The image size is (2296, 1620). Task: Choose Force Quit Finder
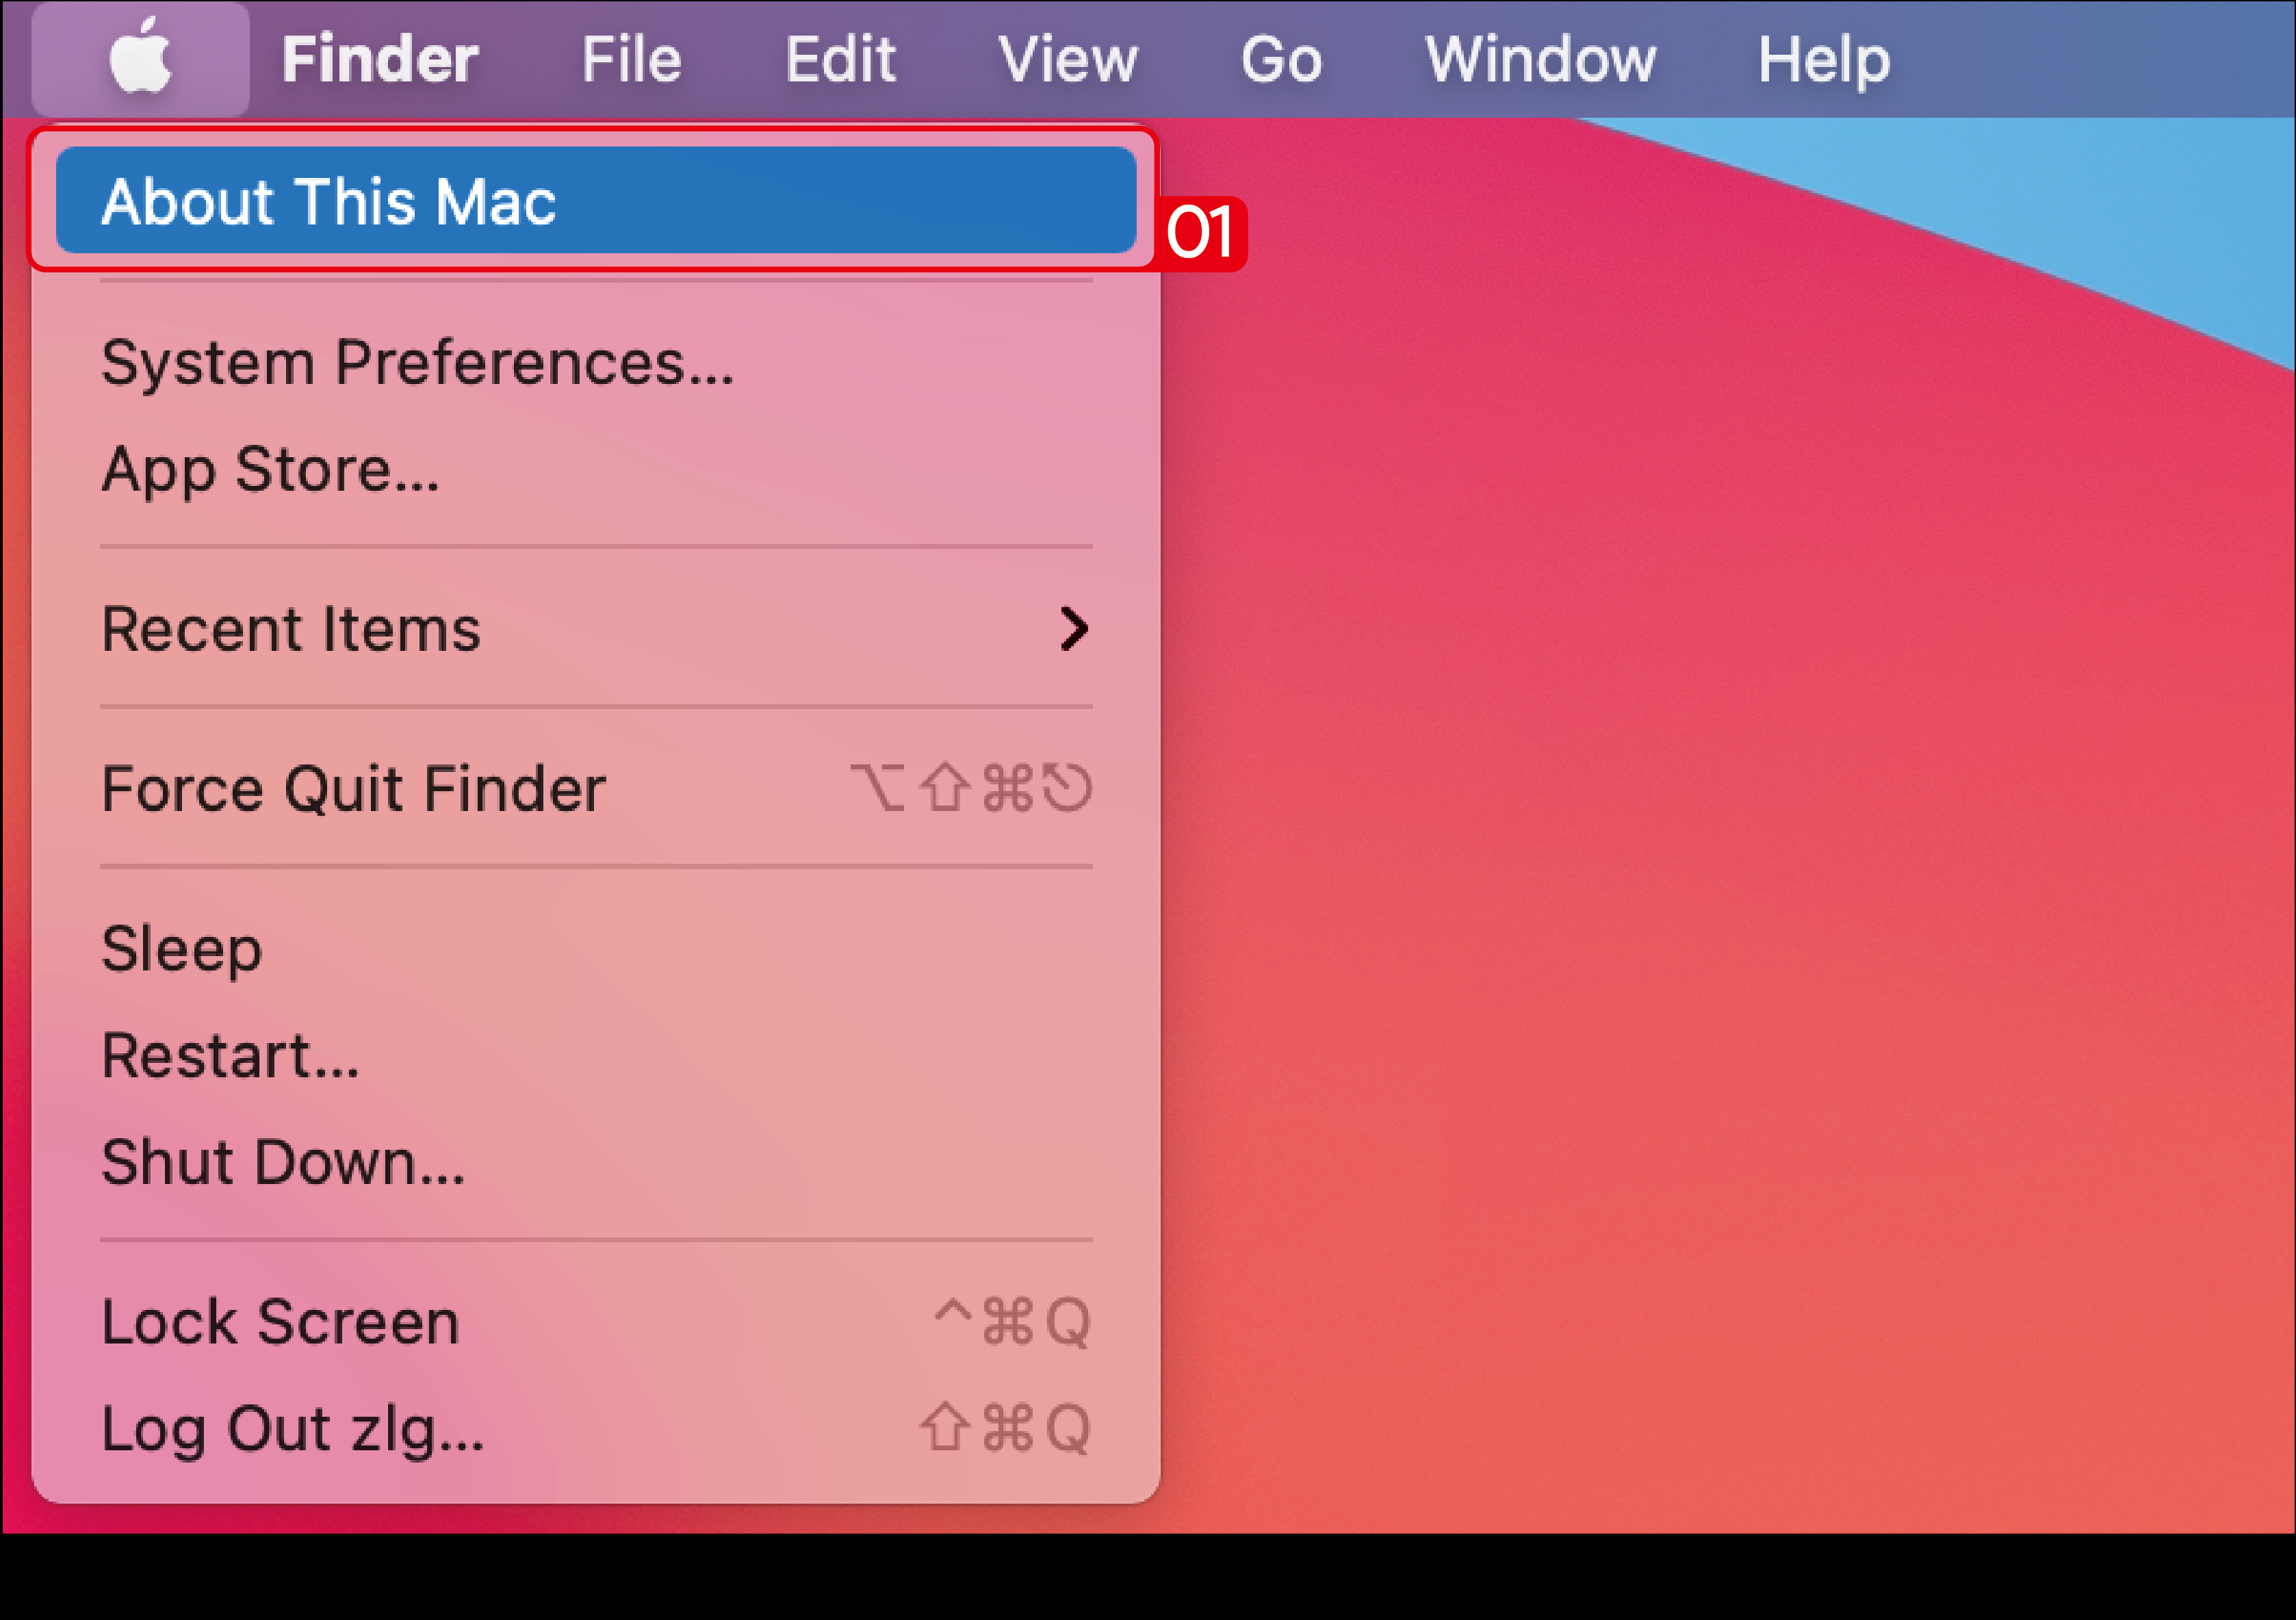(x=354, y=789)
